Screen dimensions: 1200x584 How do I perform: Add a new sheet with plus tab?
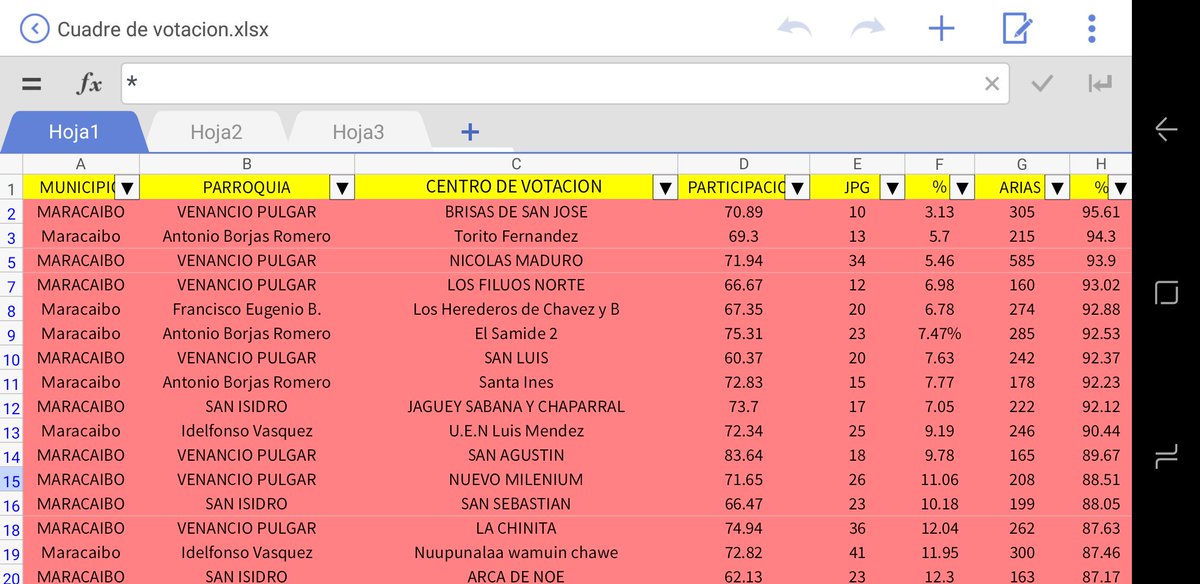470,131
